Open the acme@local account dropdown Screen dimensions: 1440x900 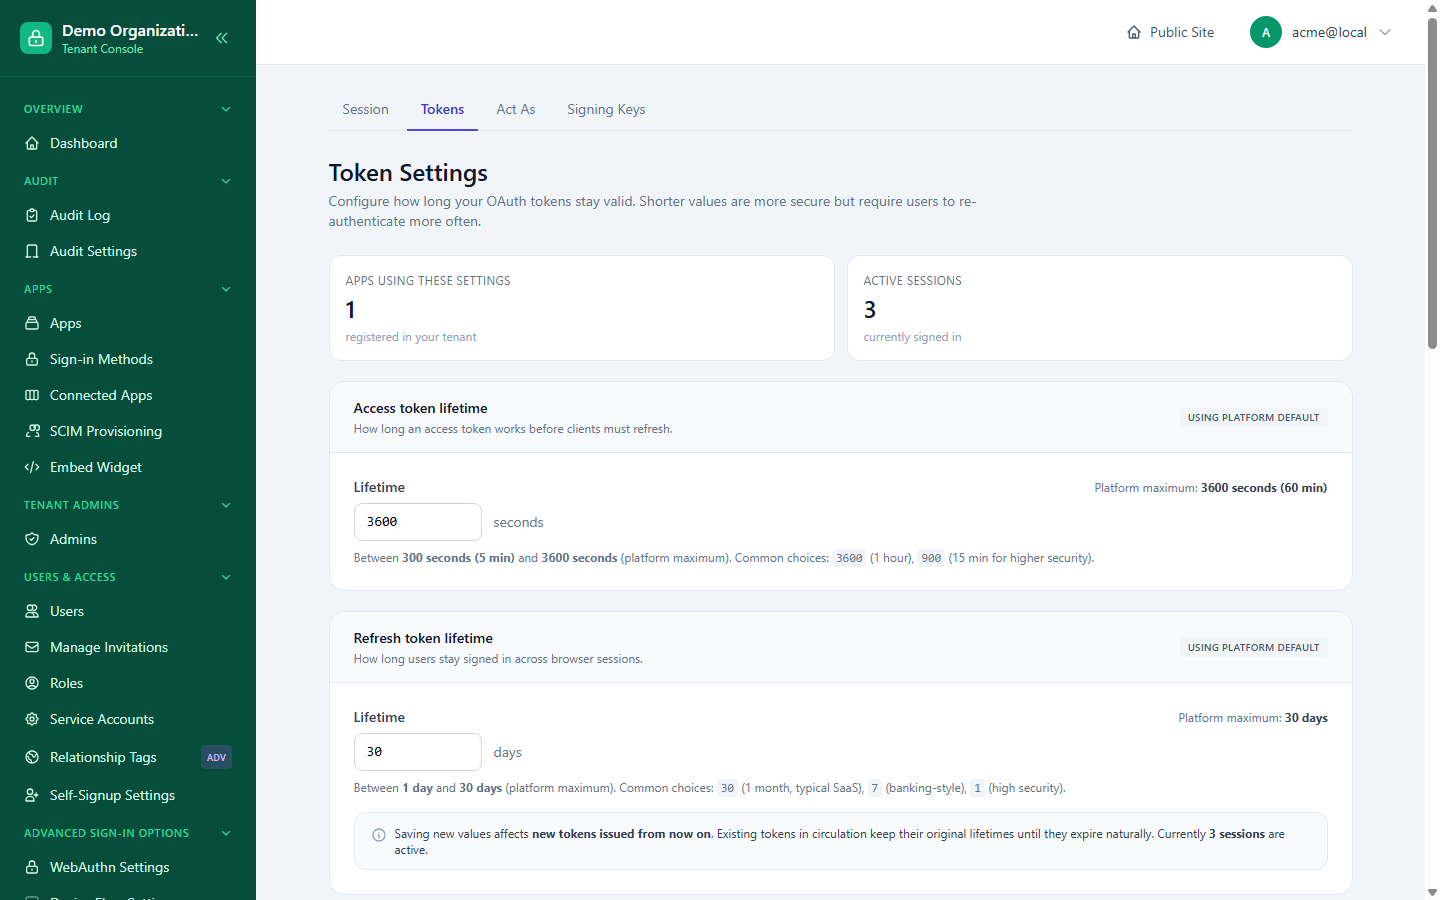(x=1321, y=32)
